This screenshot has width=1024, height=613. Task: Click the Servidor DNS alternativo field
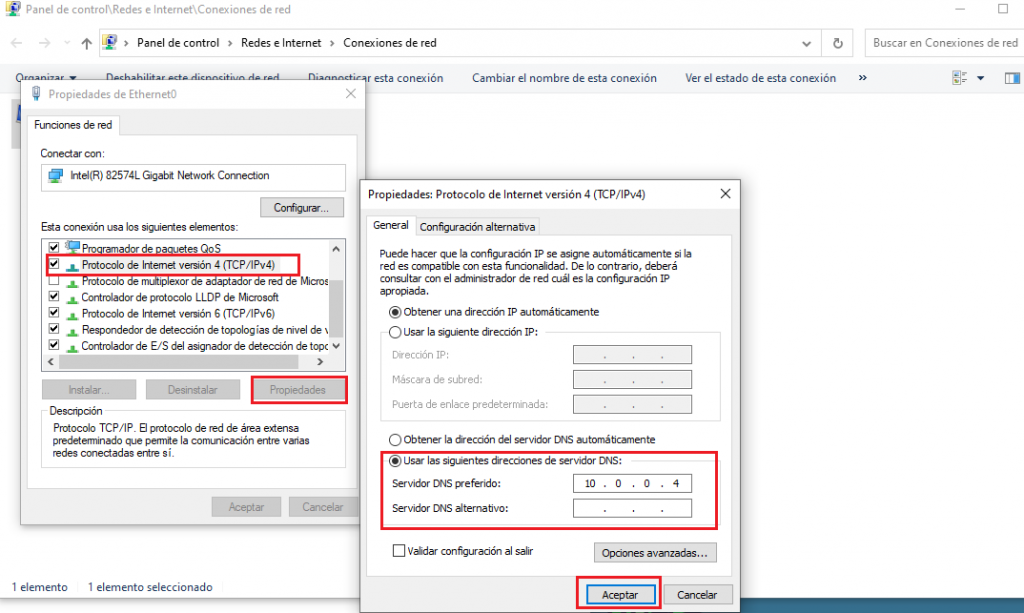pos(632,509)
